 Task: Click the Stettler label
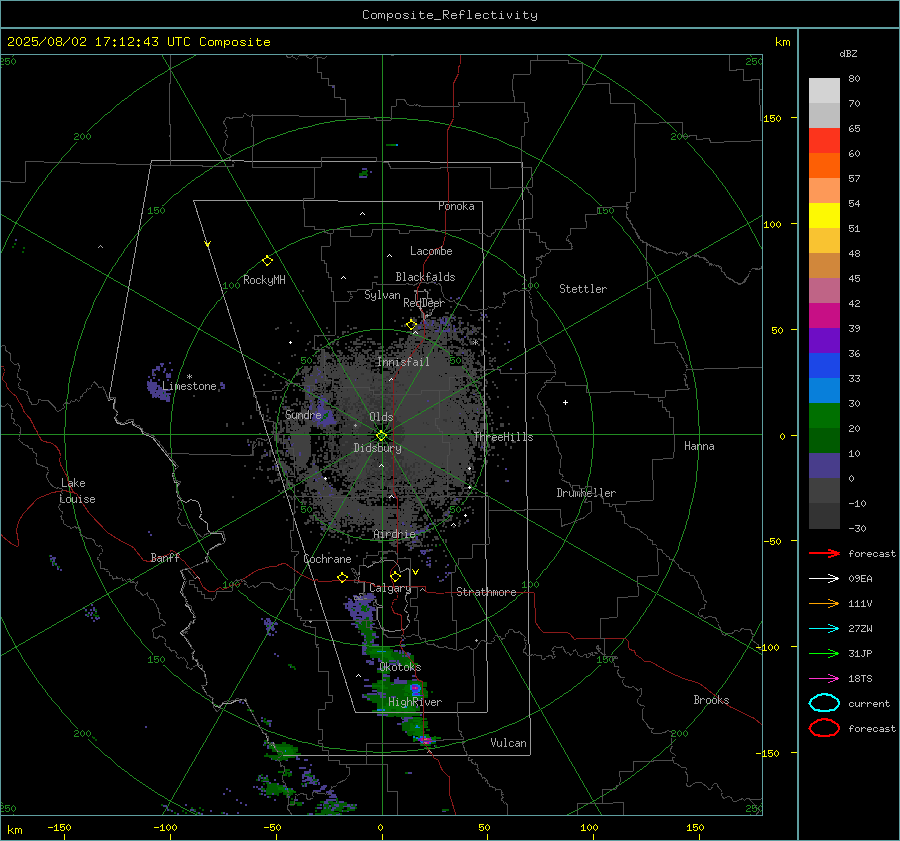(x=583, y=289)
